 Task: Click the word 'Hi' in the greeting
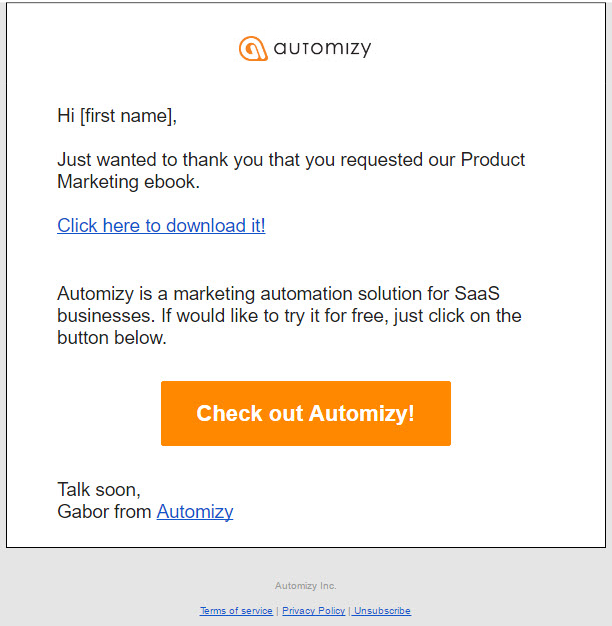[x=66, y=116]
